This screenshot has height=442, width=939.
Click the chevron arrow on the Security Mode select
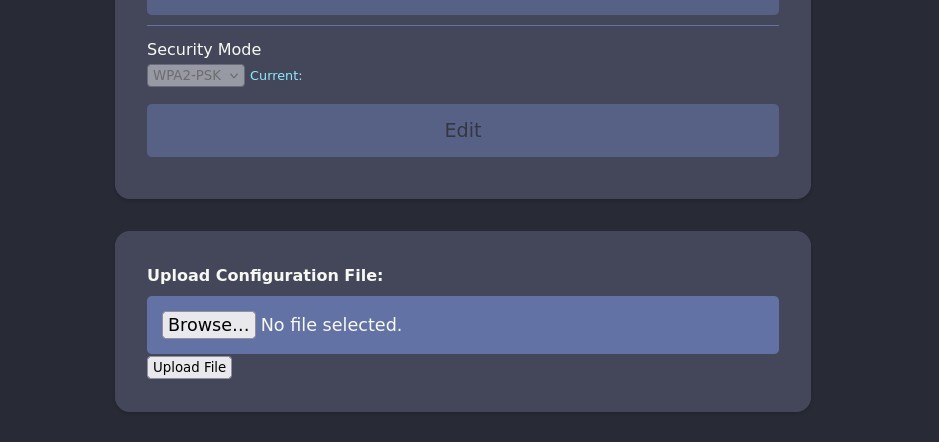(234, 76)
